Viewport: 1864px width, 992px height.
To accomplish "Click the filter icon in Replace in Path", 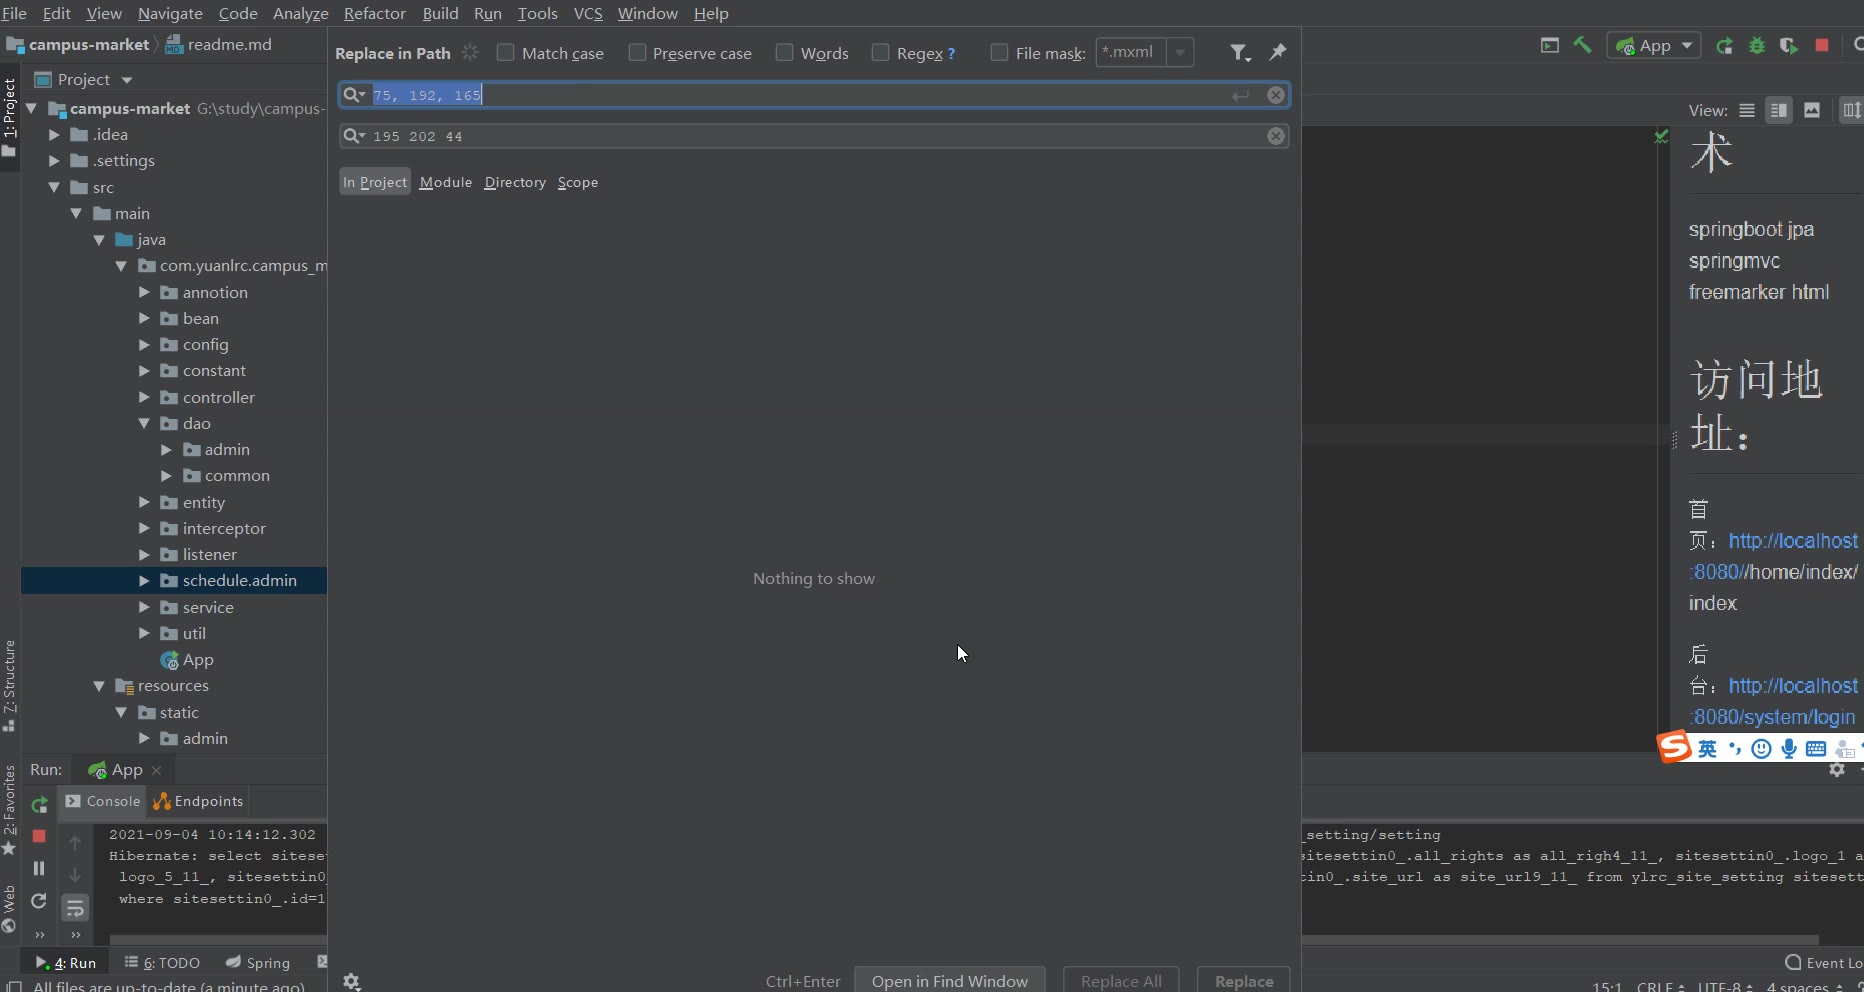I will click(1240, 53).
